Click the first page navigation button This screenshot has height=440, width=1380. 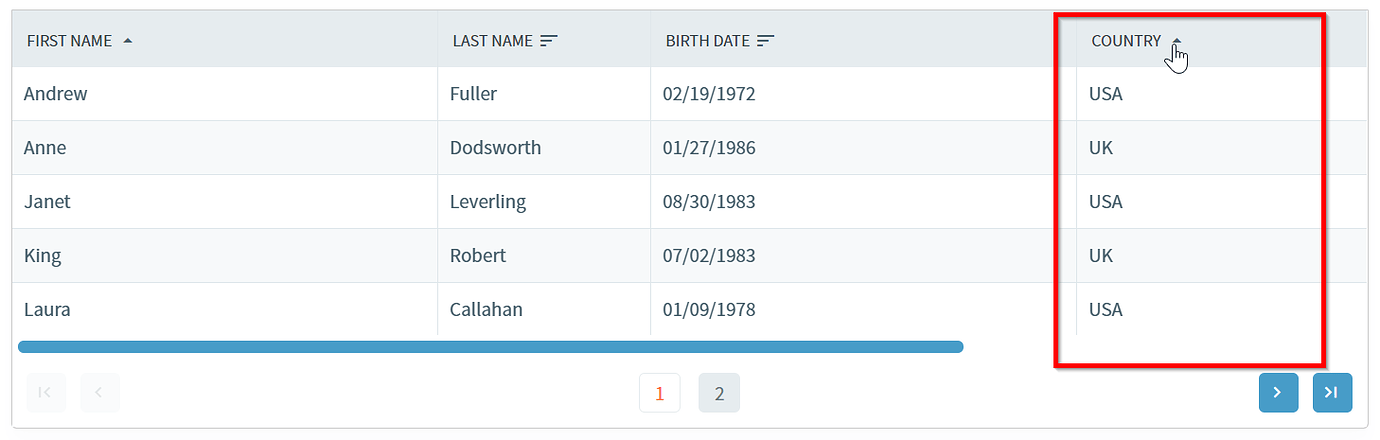click(45, 393)
